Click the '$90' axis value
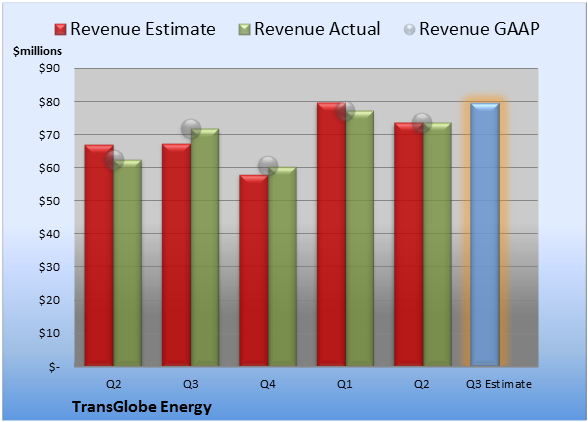The height and width of the screenshot is (422, 588). tap(50, 69)
